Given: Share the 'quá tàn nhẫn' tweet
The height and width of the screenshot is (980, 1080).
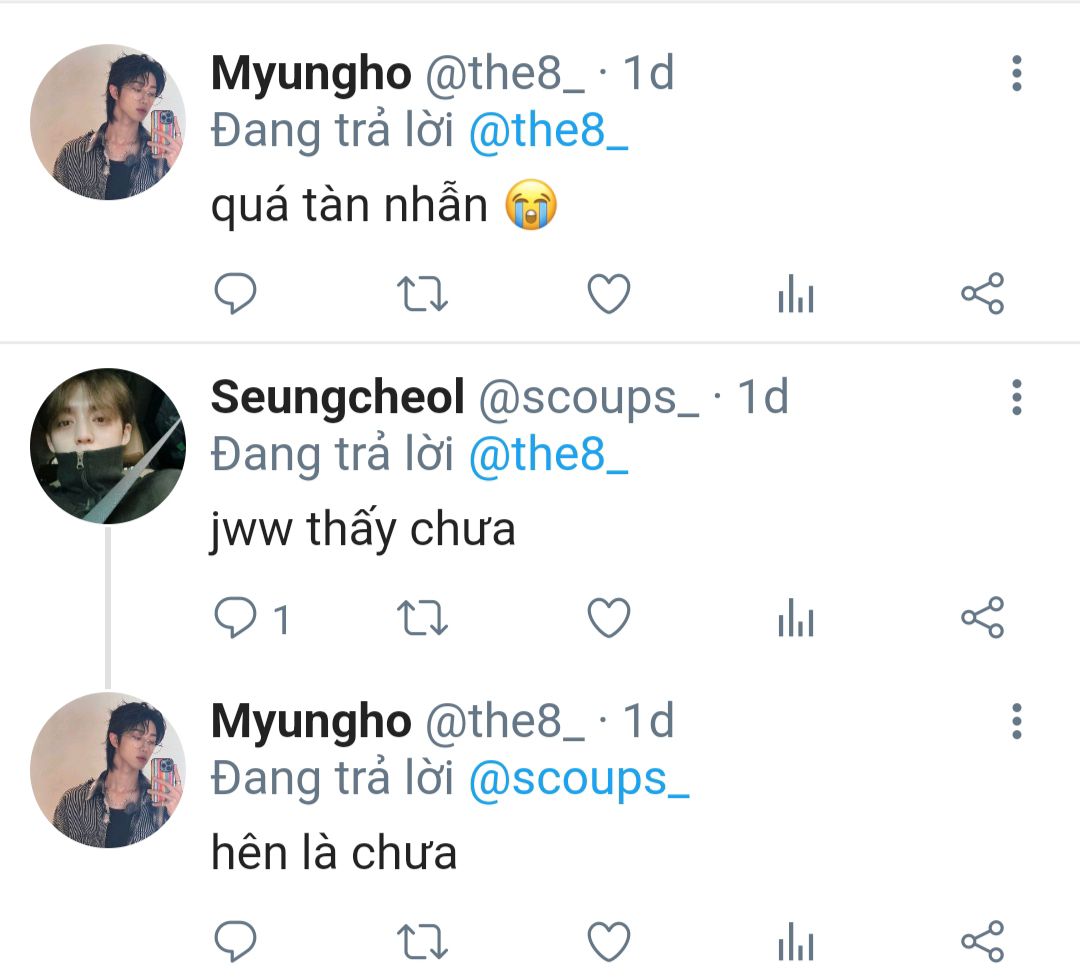Looking at the screenshot, I should tap(983, 293).
